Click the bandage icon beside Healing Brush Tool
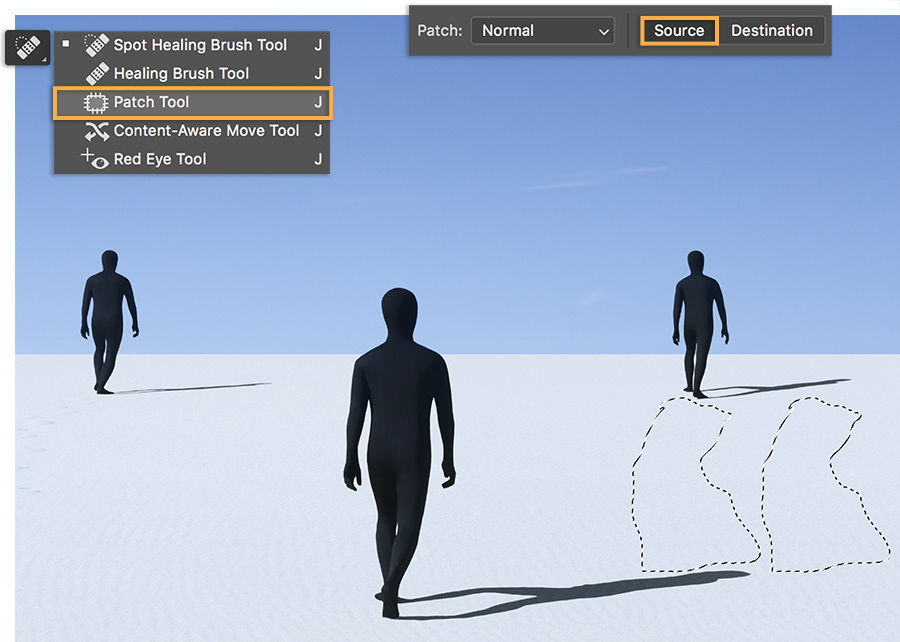900x642 pixels. 95,72
